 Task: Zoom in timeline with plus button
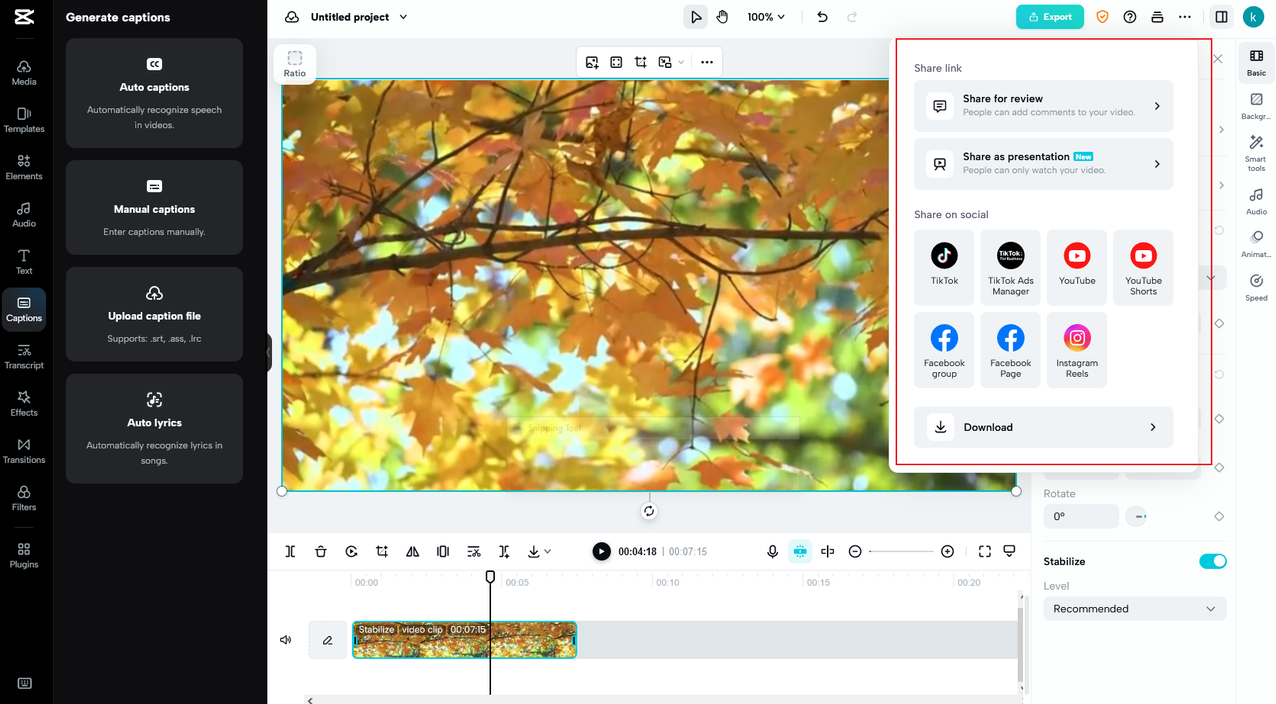click(x=947, y=552)
